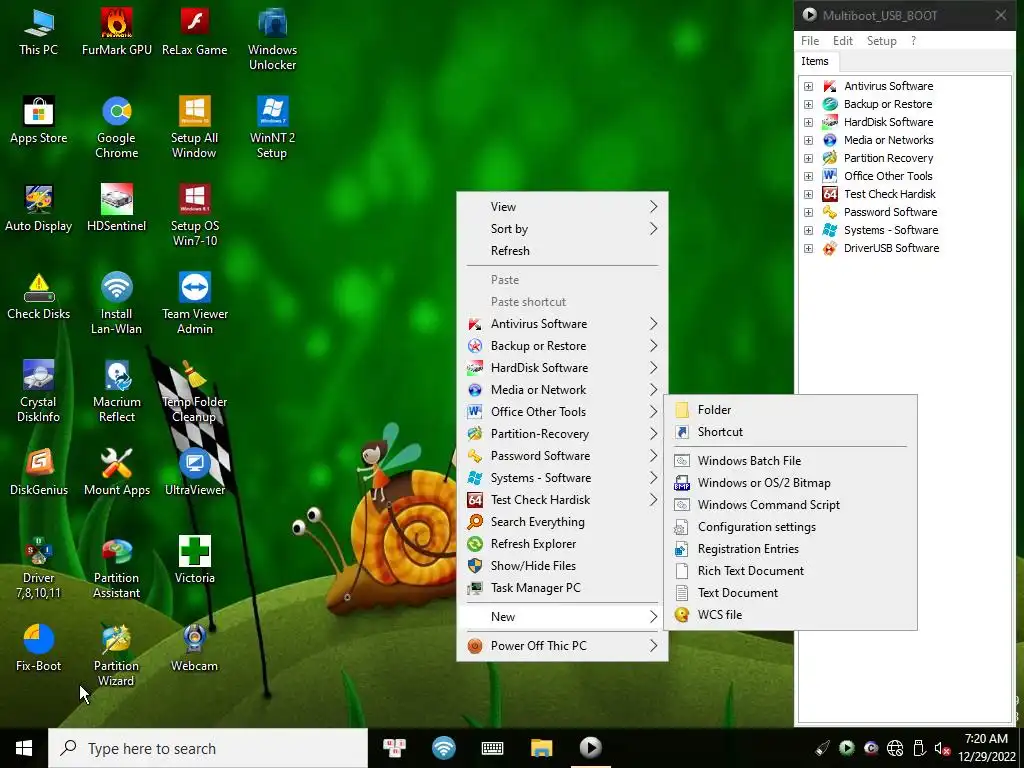Expand Backup or Restore tree node
The image size is (1024, 768).
click(808, 104)
